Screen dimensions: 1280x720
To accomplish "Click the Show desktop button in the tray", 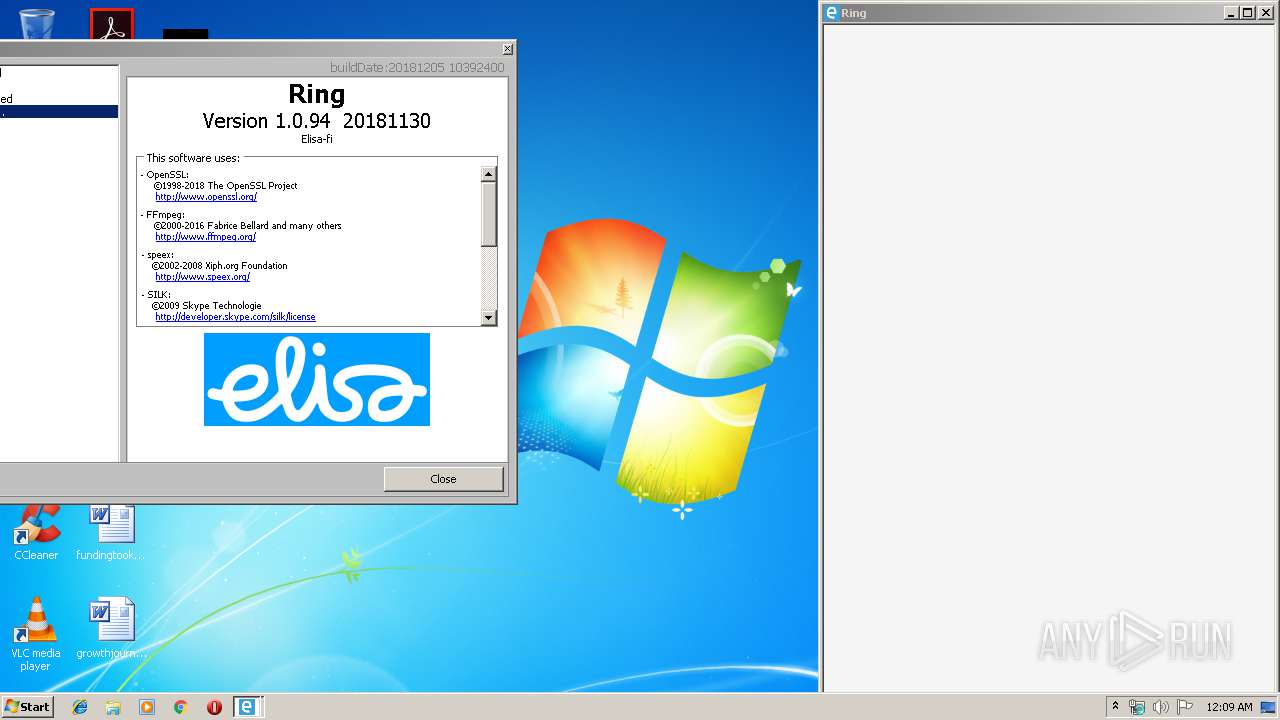I will click(1269, 707).
